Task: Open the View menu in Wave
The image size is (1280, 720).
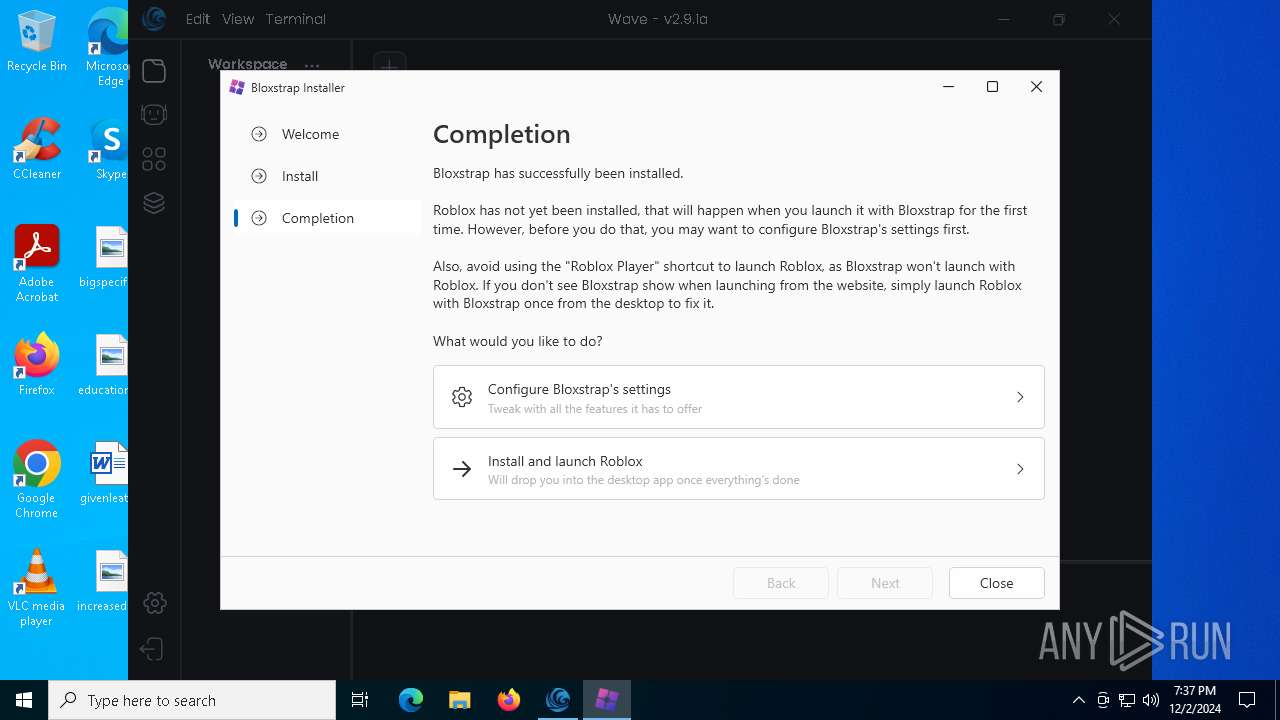Action: click(x=238, y=19)
